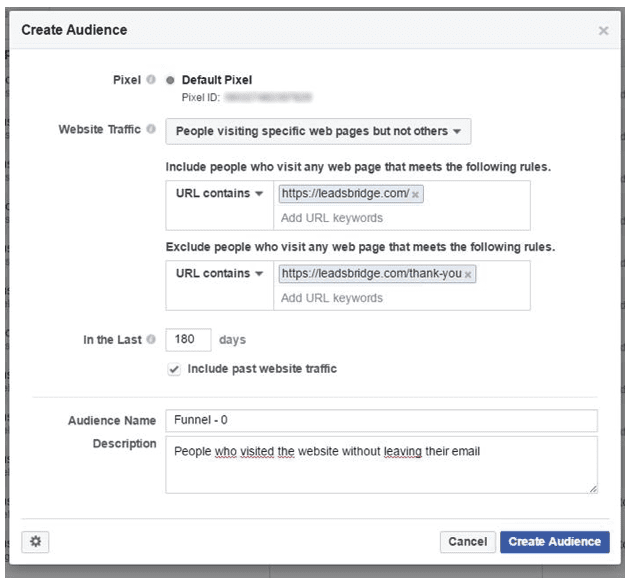Screen dimensions: 628x580
Task: Click the Create Audience button
Action: tap(554, 541)
